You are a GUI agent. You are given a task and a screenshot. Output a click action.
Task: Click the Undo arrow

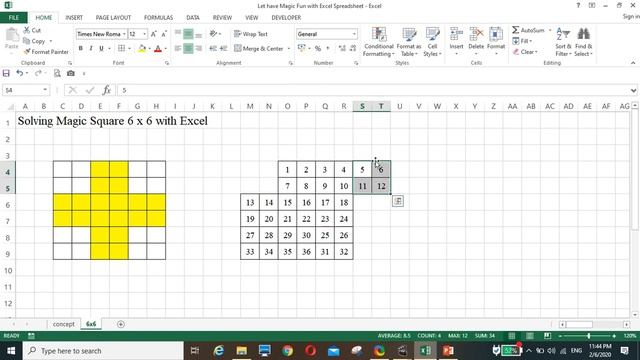pyautogui.click(x=19, y=73)
